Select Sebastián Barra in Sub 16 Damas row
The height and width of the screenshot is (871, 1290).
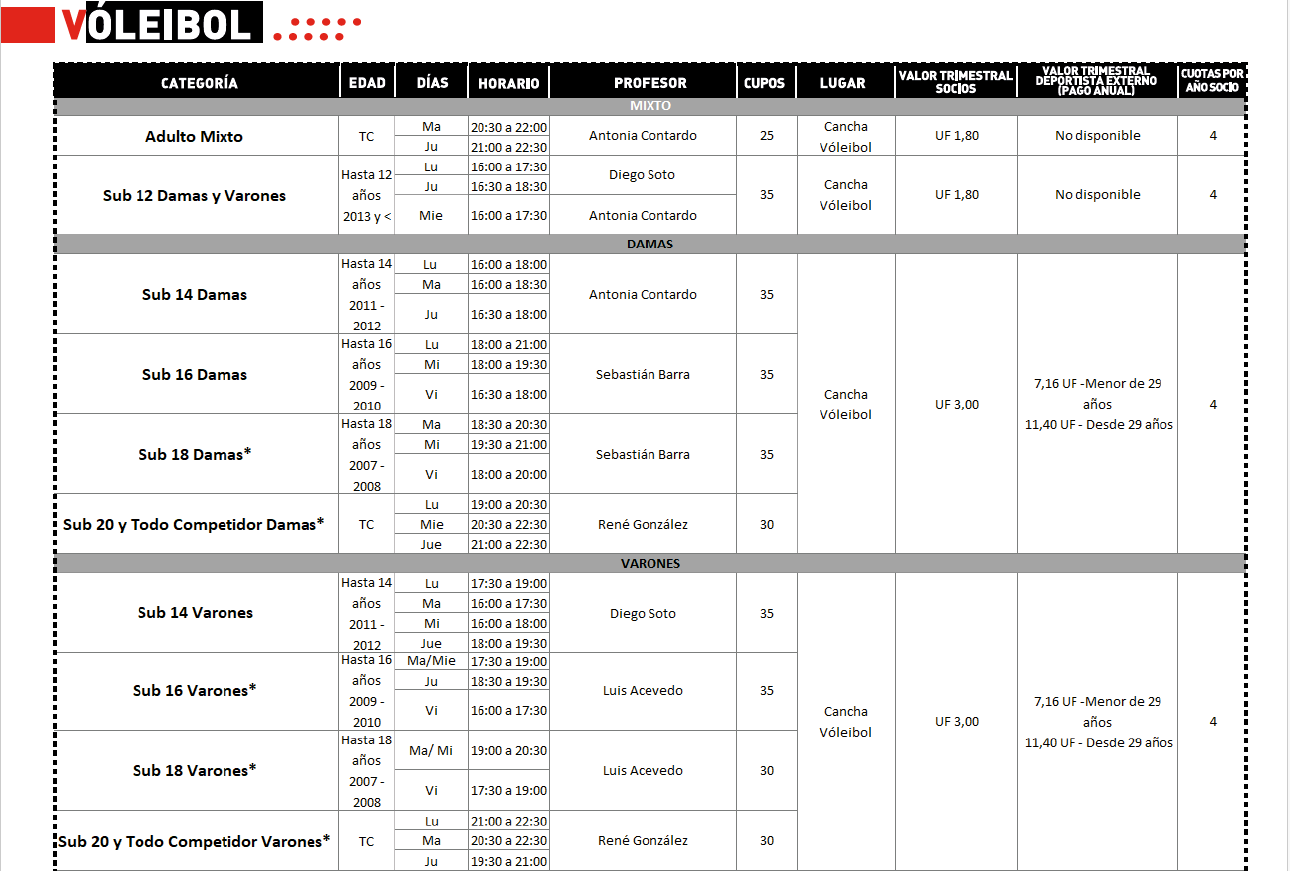click(642, 374)
